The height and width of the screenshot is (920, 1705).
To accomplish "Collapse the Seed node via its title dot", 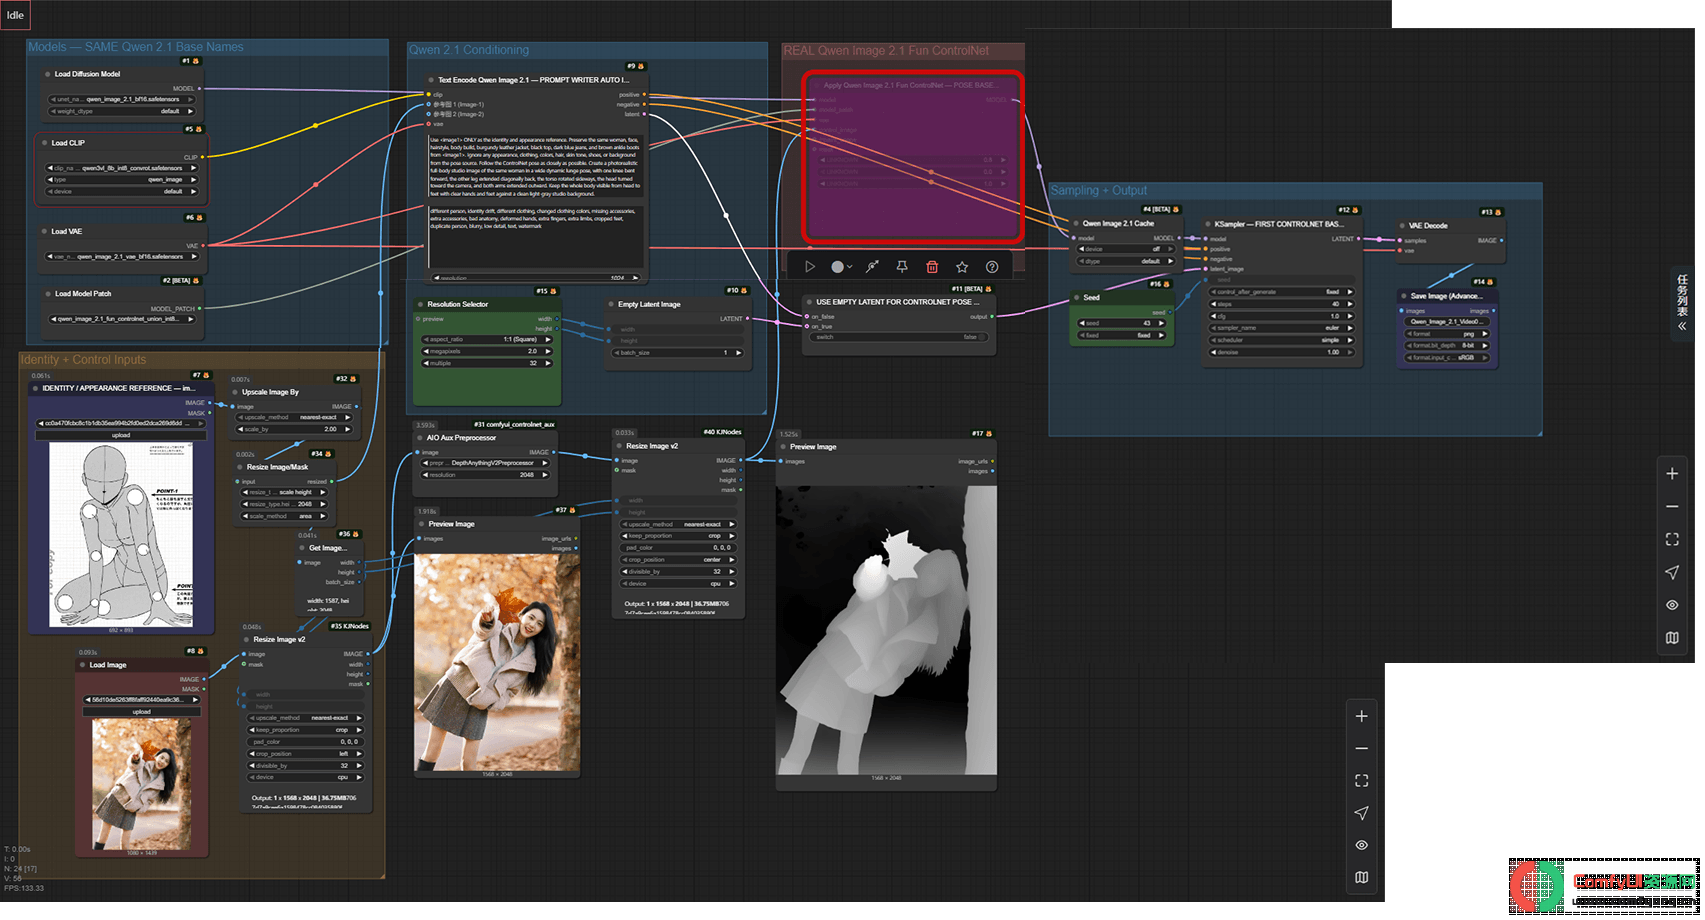I will click(1077, 297).
